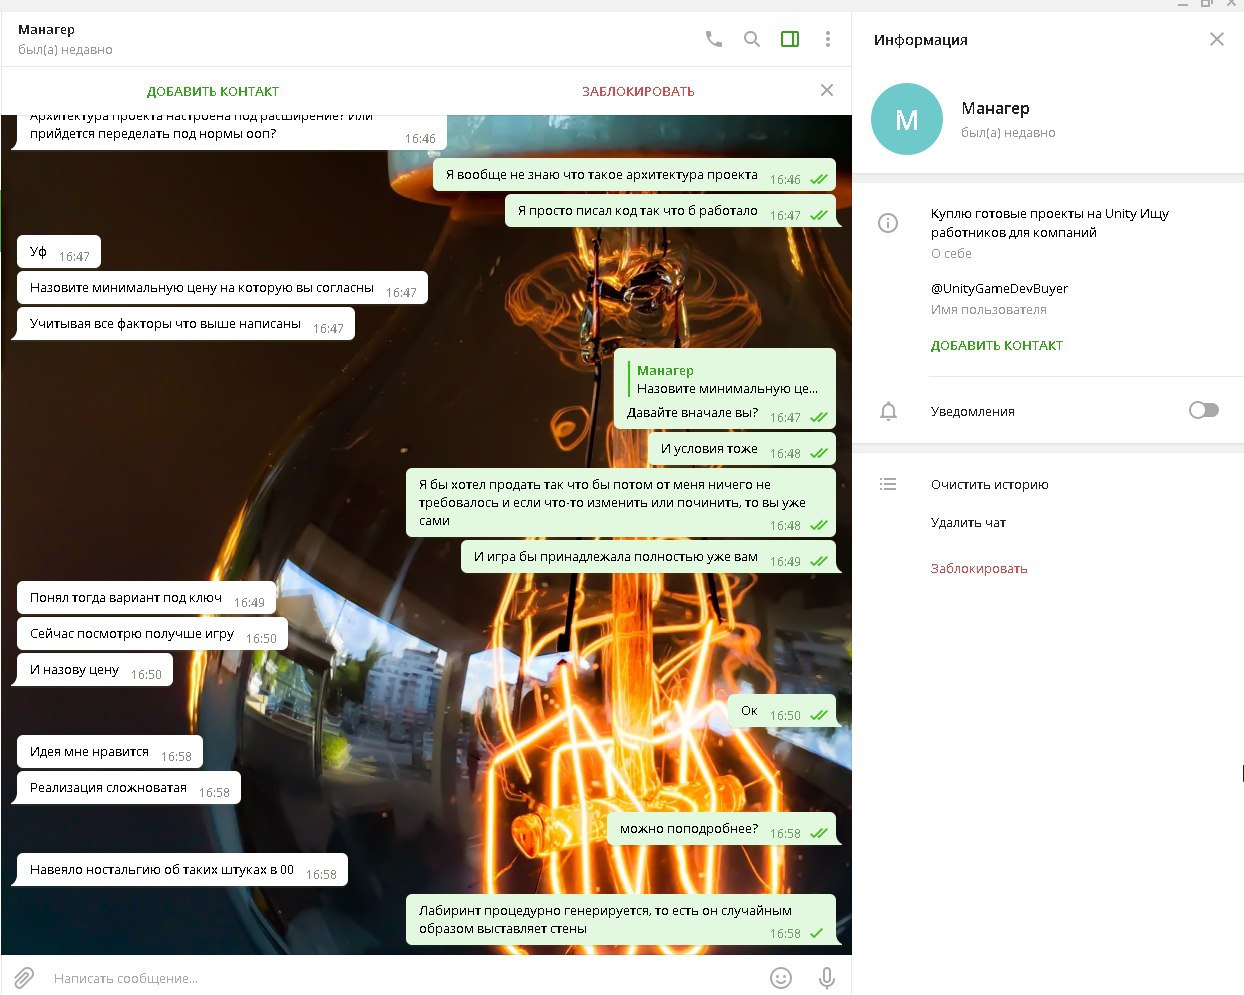
Task: Click message 'И игра бы принадлежала полностью уже вам'
Action: click(648, 557)
